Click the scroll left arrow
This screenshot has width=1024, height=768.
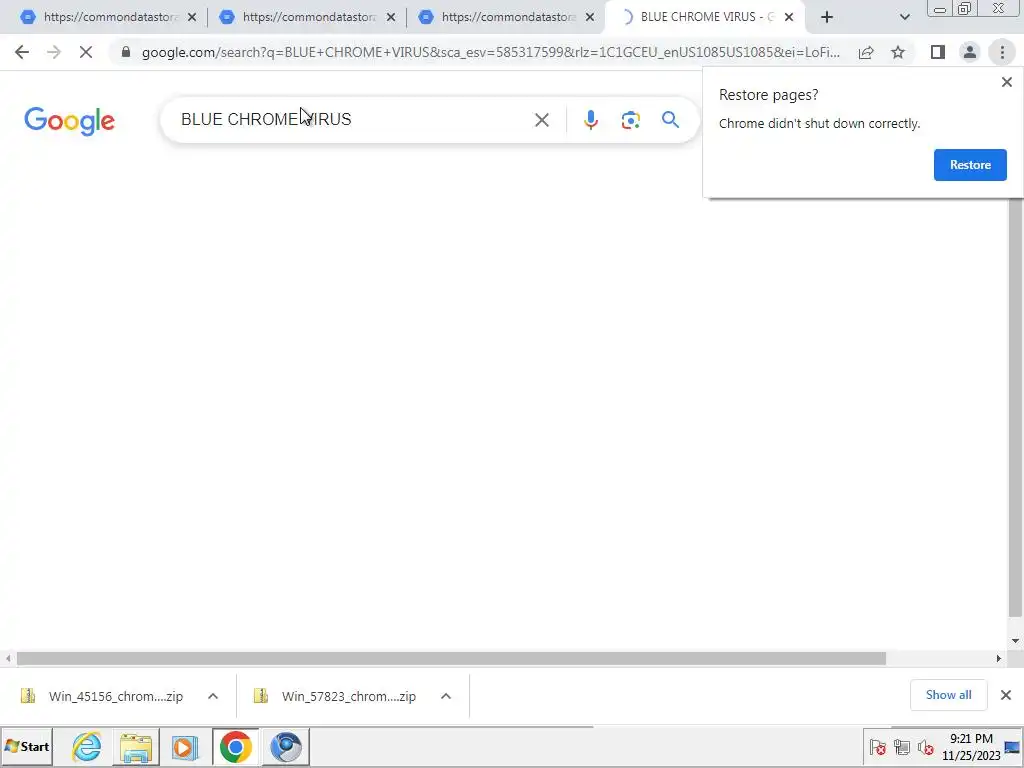8,658
